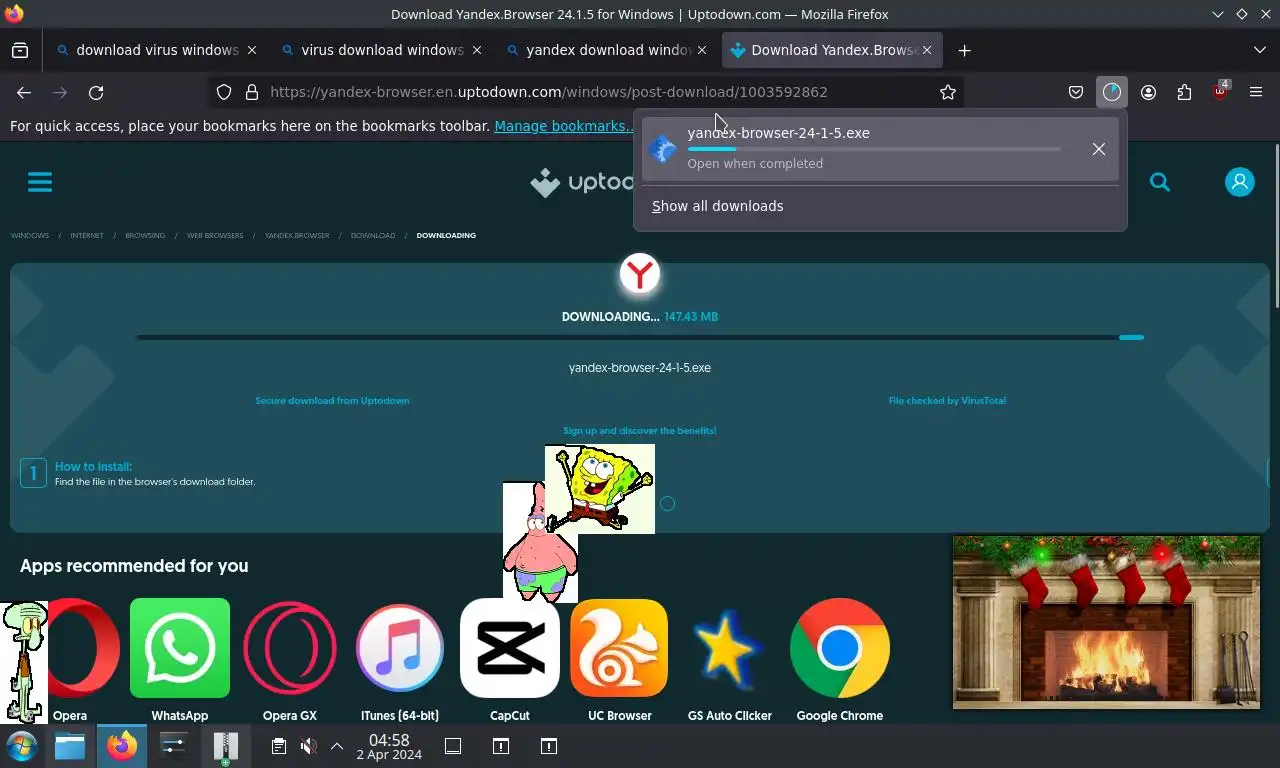The width and height of the screenshot is (1280, 768).
Task: Open the Extensions puzzle-piece menu
Action: [1184, 92]
